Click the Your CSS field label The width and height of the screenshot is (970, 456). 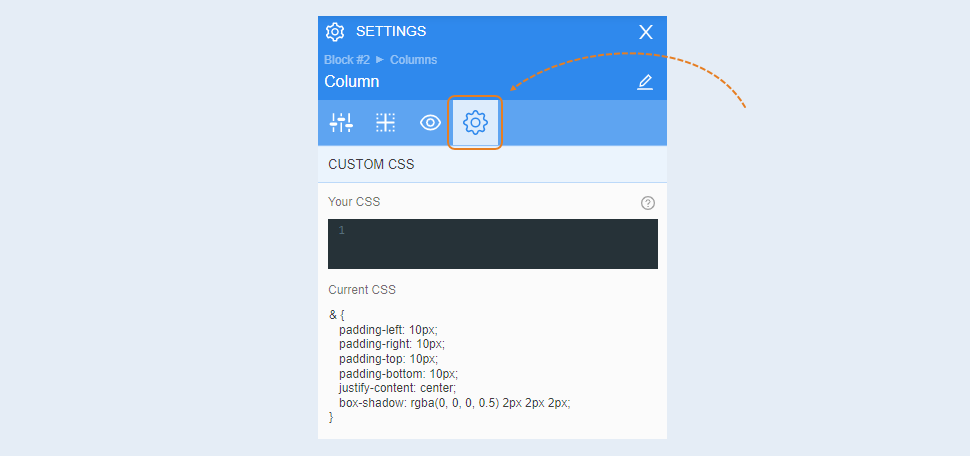click(x=354, y=202)
